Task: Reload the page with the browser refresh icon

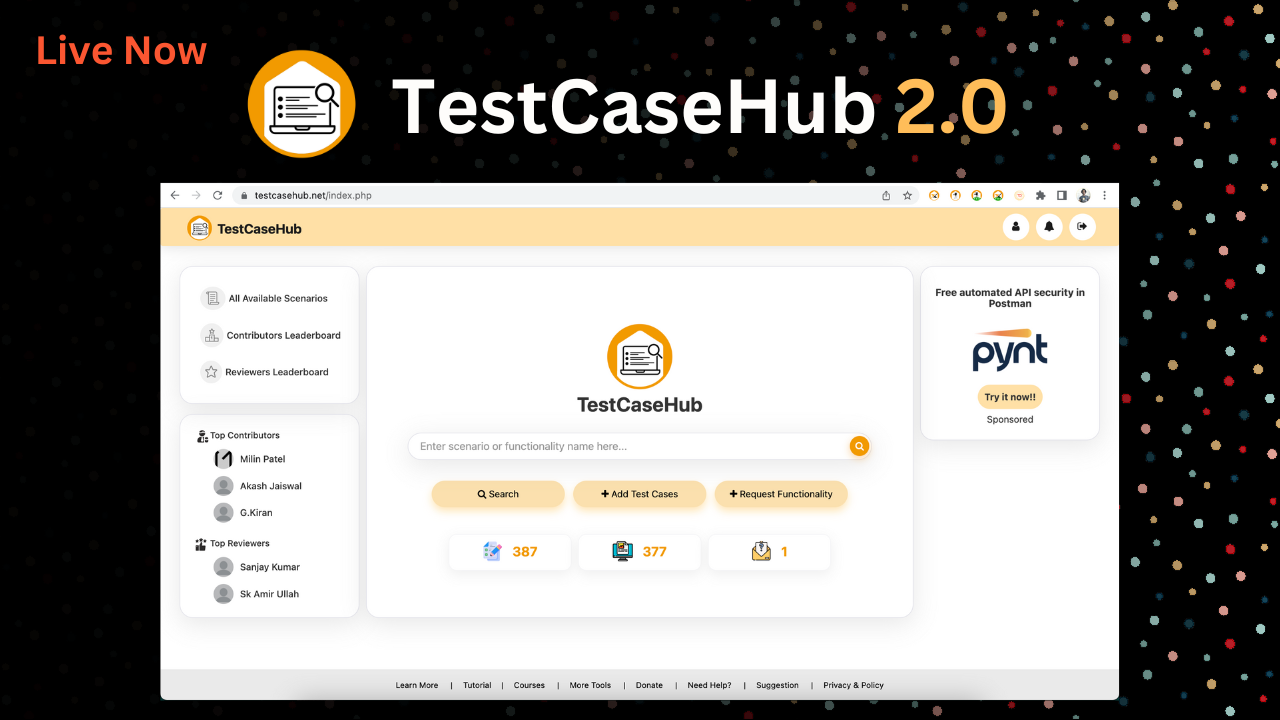Action: 217,195
